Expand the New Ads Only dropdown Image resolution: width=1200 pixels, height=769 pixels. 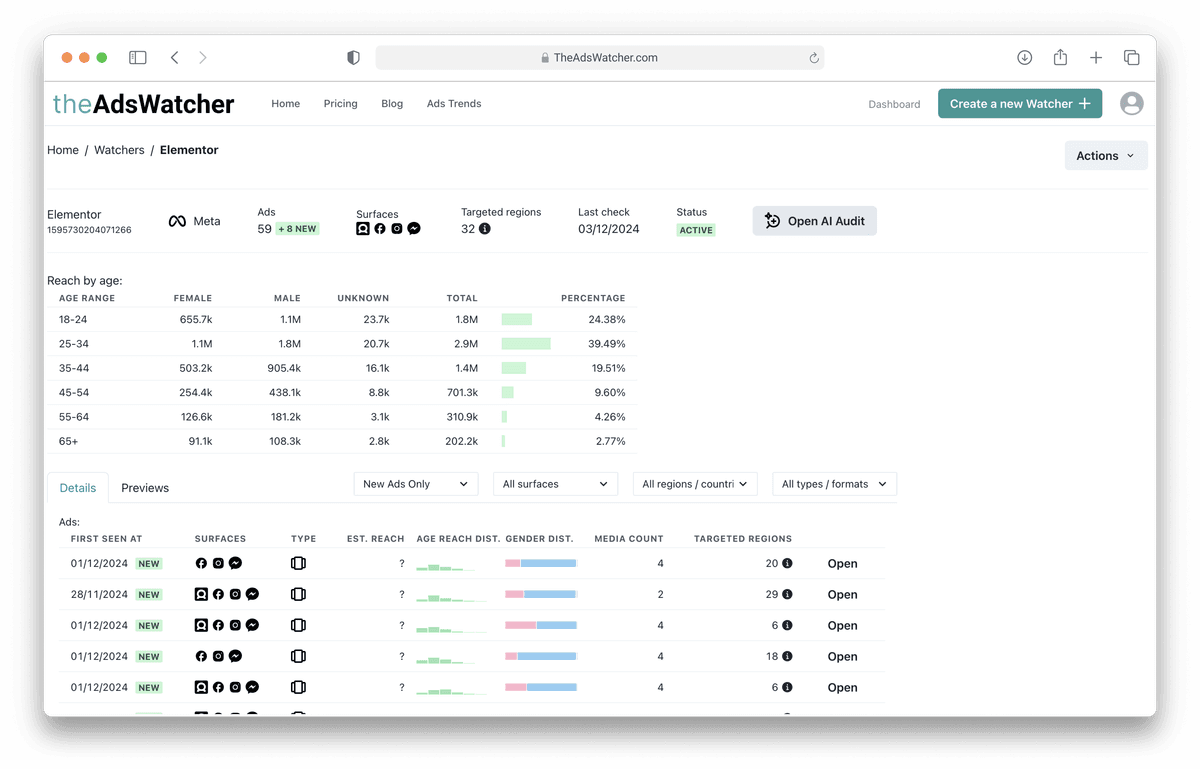[416, 484]
